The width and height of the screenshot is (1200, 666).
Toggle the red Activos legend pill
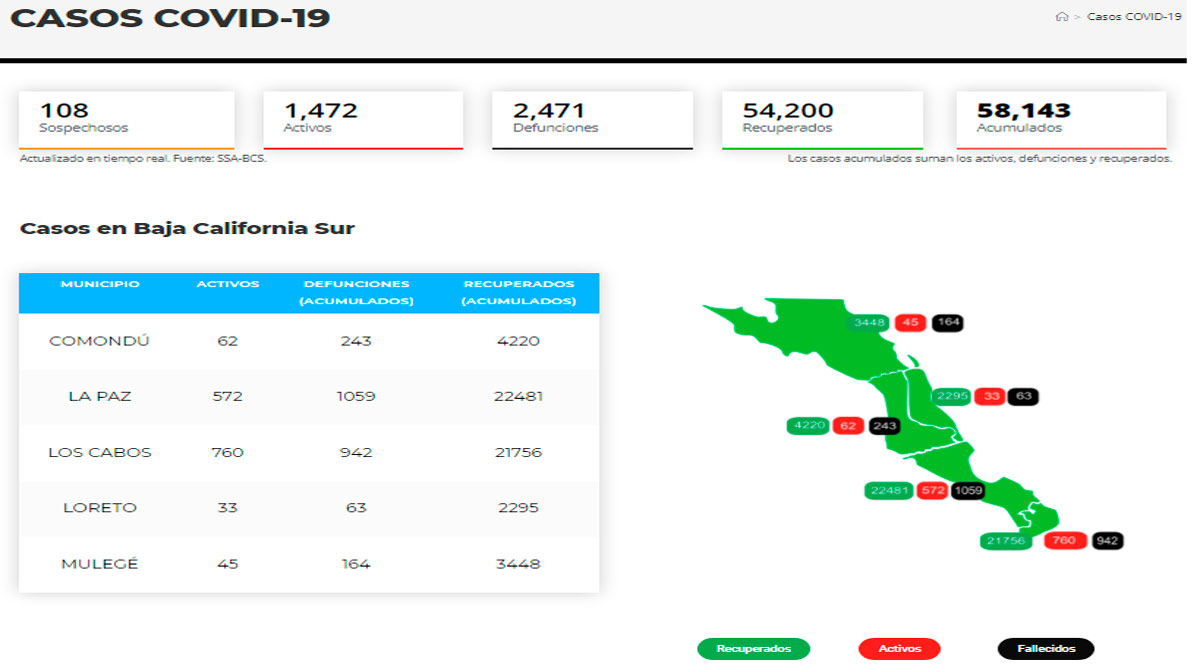click(x=899, y=649)
